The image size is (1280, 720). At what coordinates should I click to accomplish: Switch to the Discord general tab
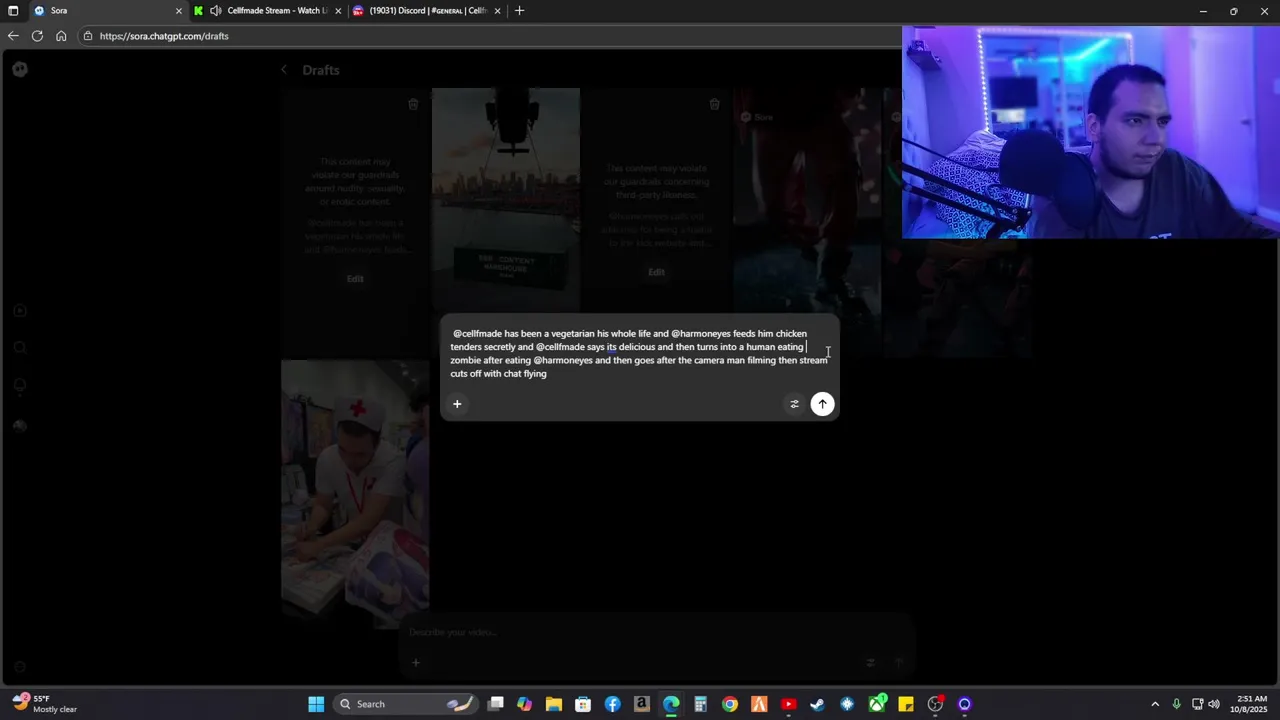tap(427, 11)
